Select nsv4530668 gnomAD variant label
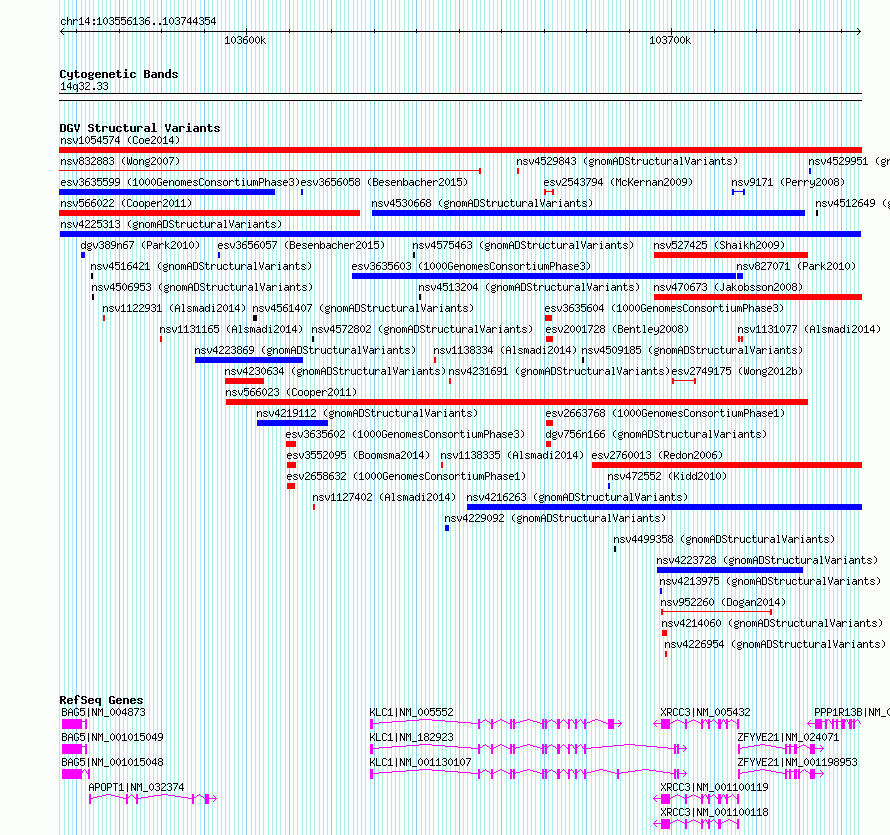Screen dimensions: 890x835 click(x=482, y=203)
